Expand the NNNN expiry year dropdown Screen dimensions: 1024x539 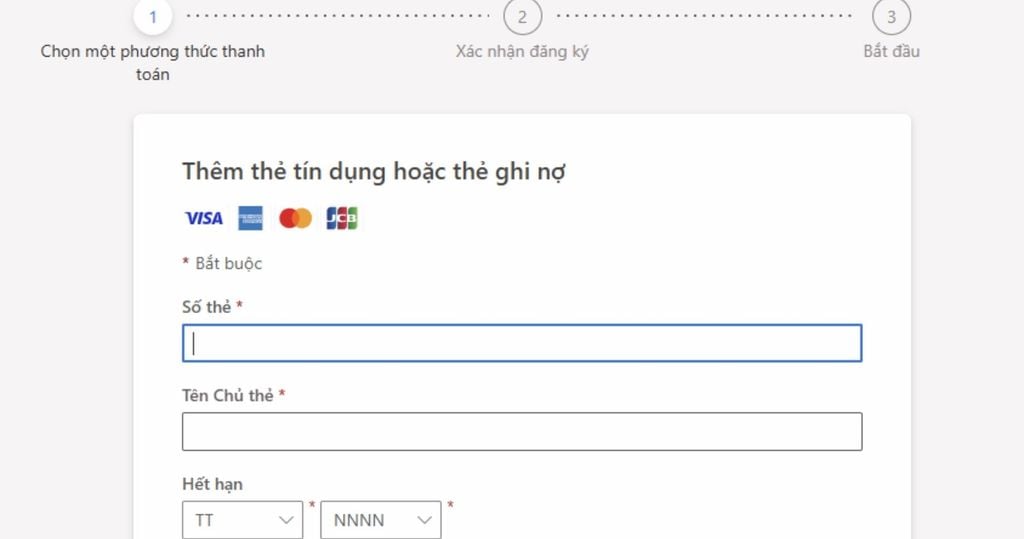coord(380,520)
